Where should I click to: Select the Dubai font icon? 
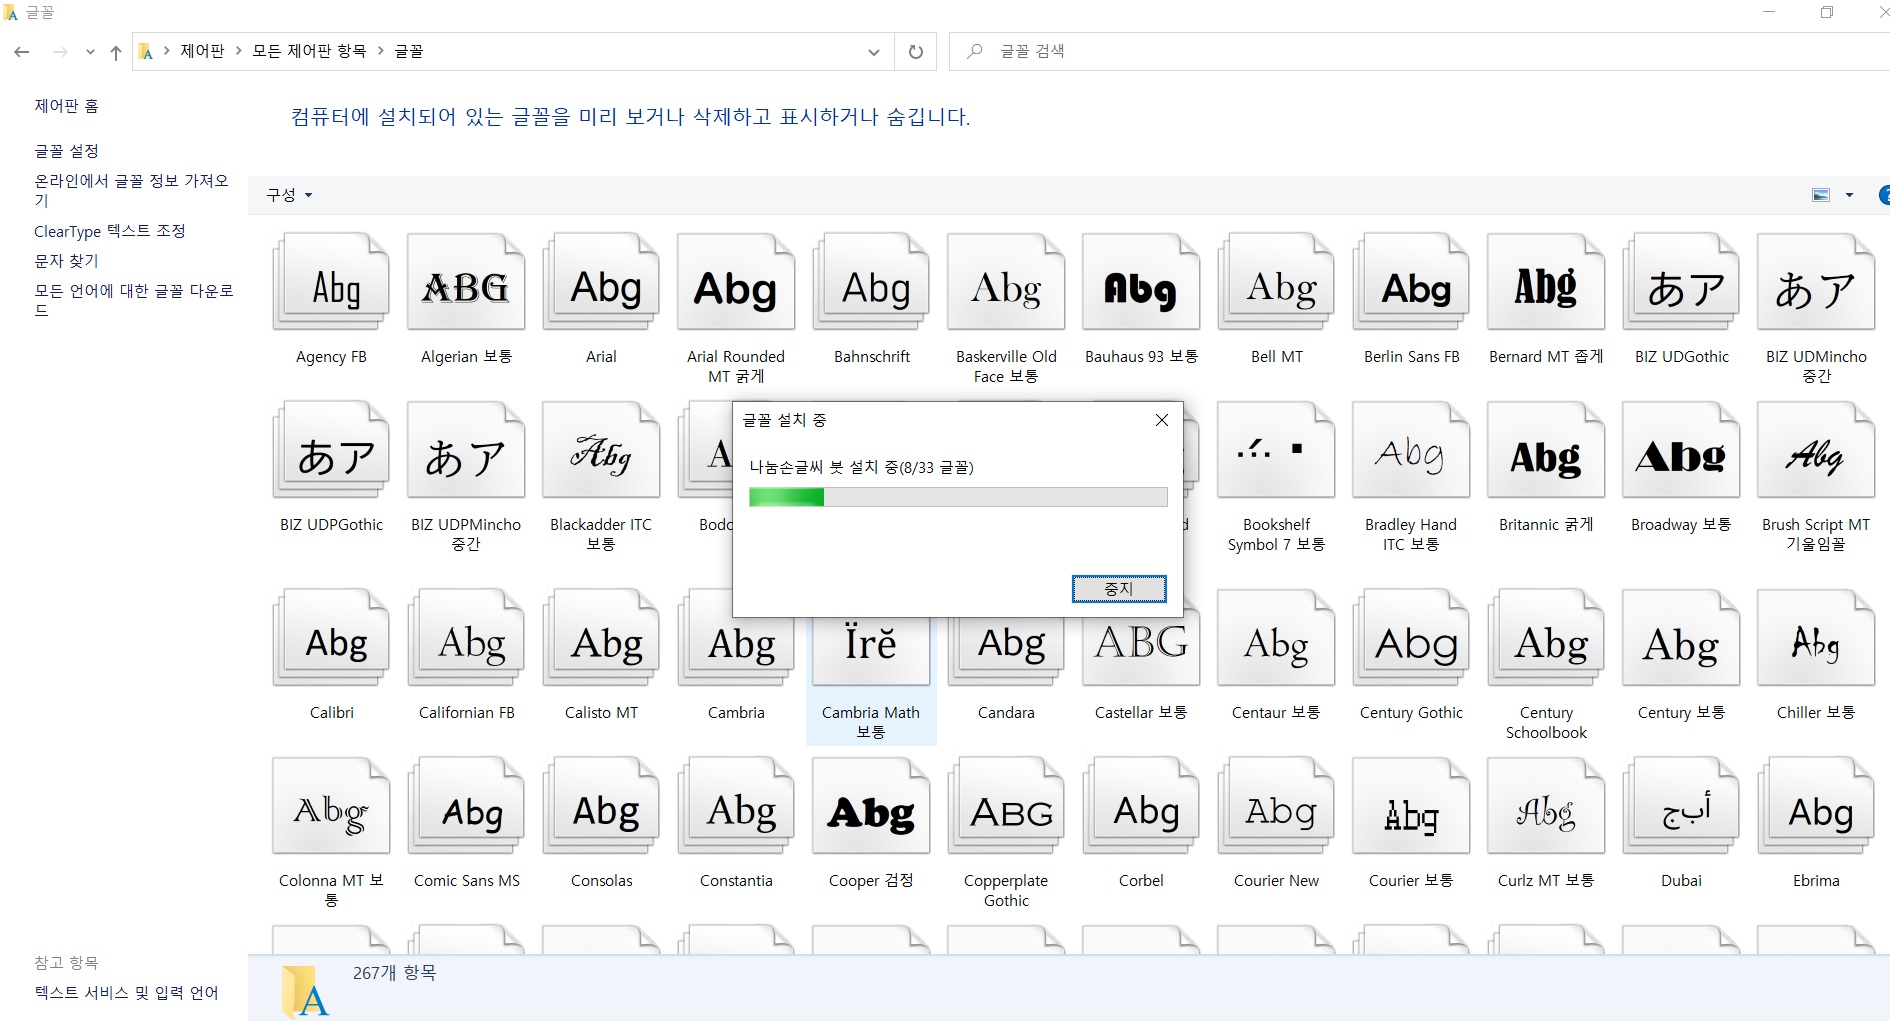(1681, 806)
